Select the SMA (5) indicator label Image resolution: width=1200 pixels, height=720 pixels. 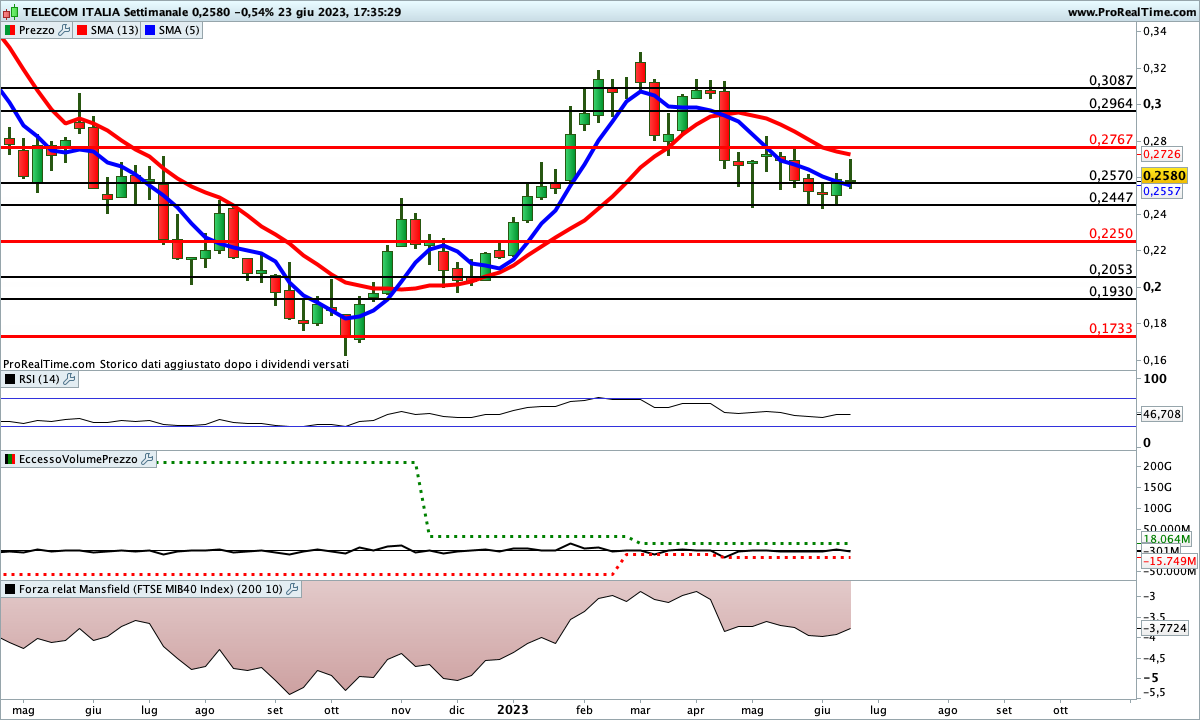(179, 30)
